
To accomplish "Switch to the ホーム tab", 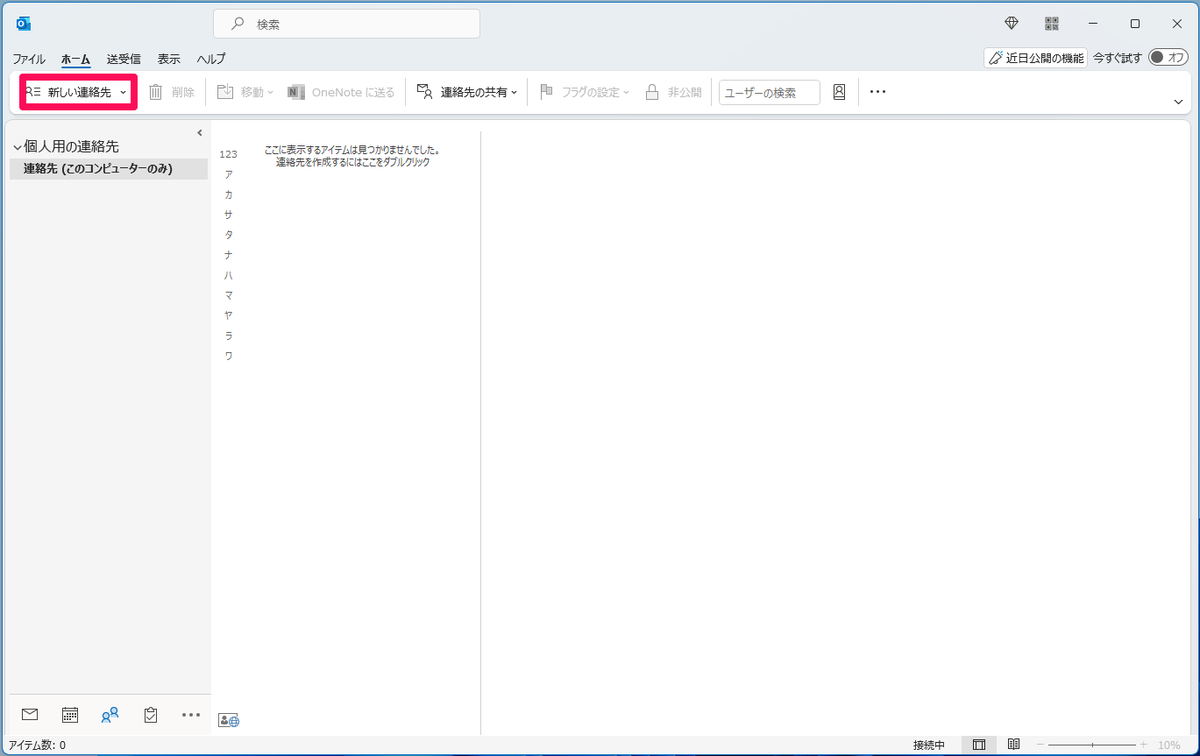I will (75, 58).
